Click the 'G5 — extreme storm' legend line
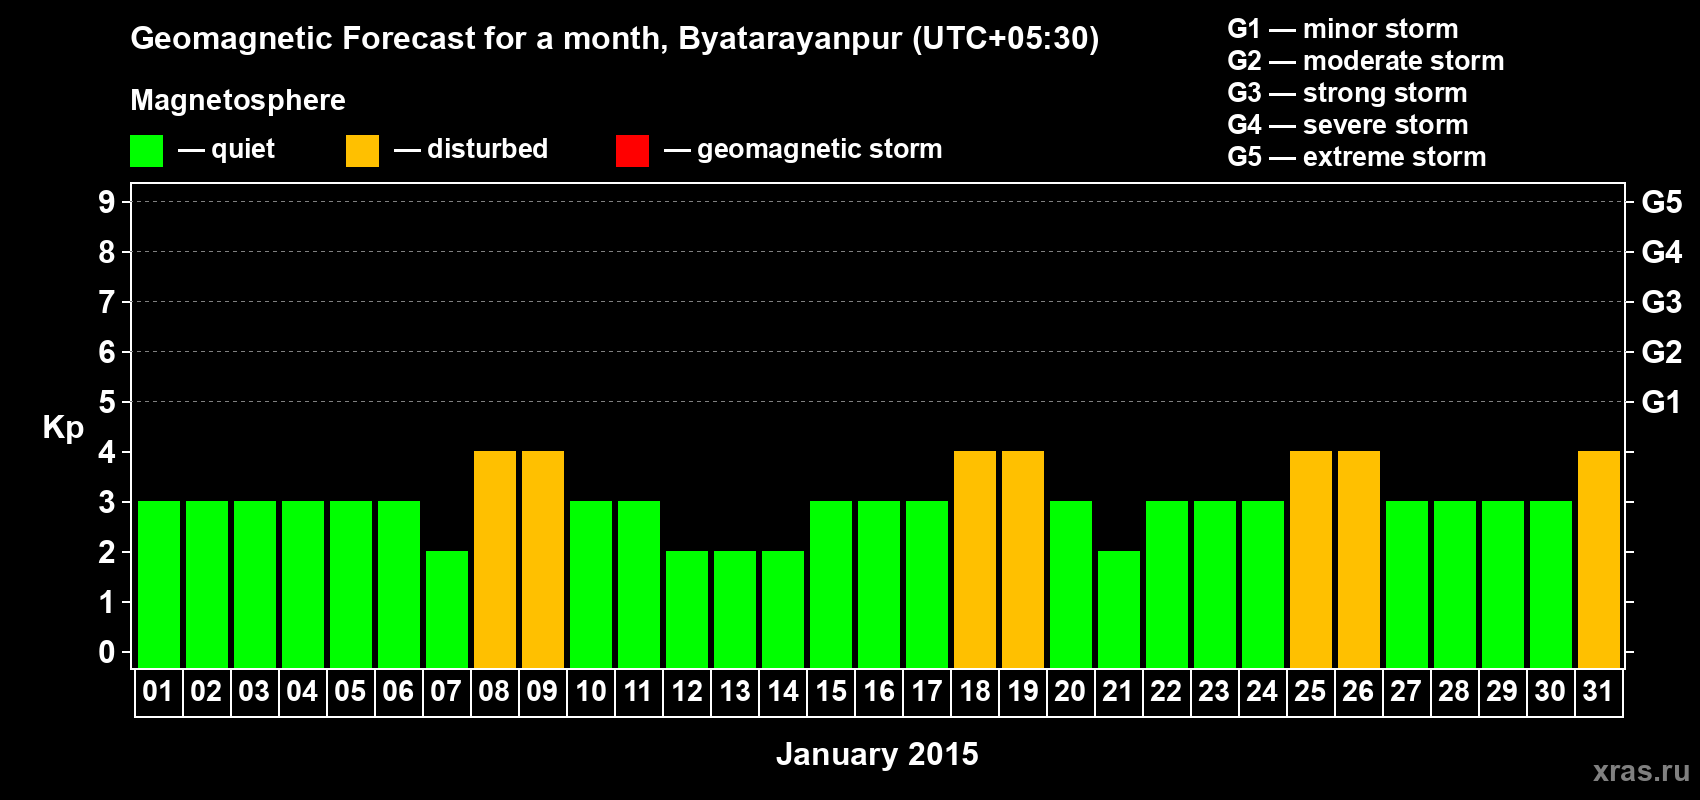The height and width of the screenshot is (800, 1700). click(x=1357, y=157)
